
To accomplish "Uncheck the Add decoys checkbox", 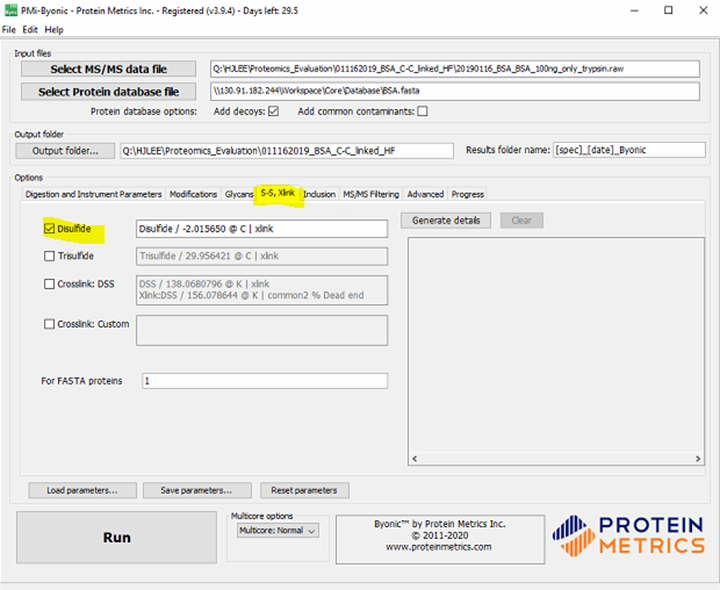I will click(274, 112).
